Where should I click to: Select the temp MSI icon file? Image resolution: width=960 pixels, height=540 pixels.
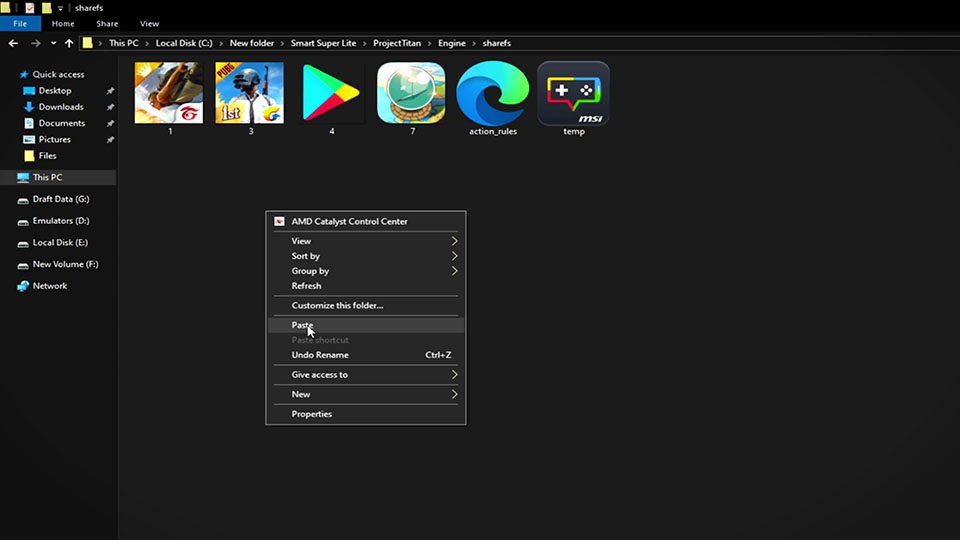[574, 98]
